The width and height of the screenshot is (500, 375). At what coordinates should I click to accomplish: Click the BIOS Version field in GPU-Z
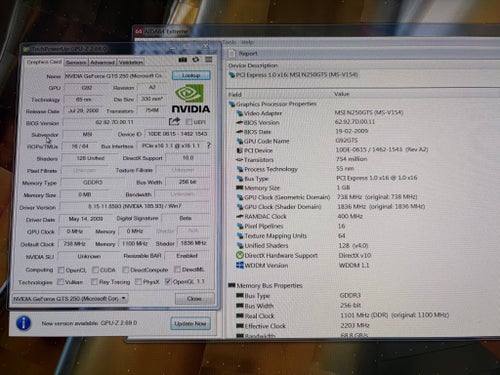point(114,122)
